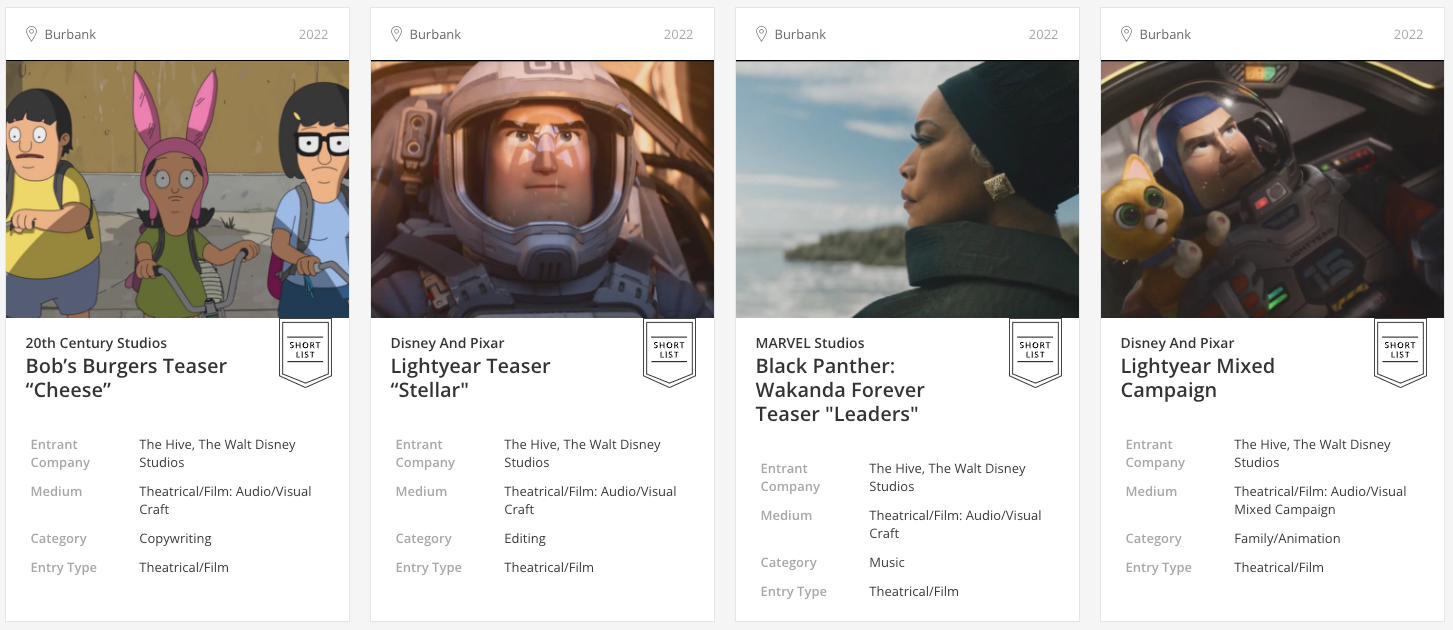Click the Copywriting category value
The width and height of the screenshot is (1453, 630).
tap(175, 539)
